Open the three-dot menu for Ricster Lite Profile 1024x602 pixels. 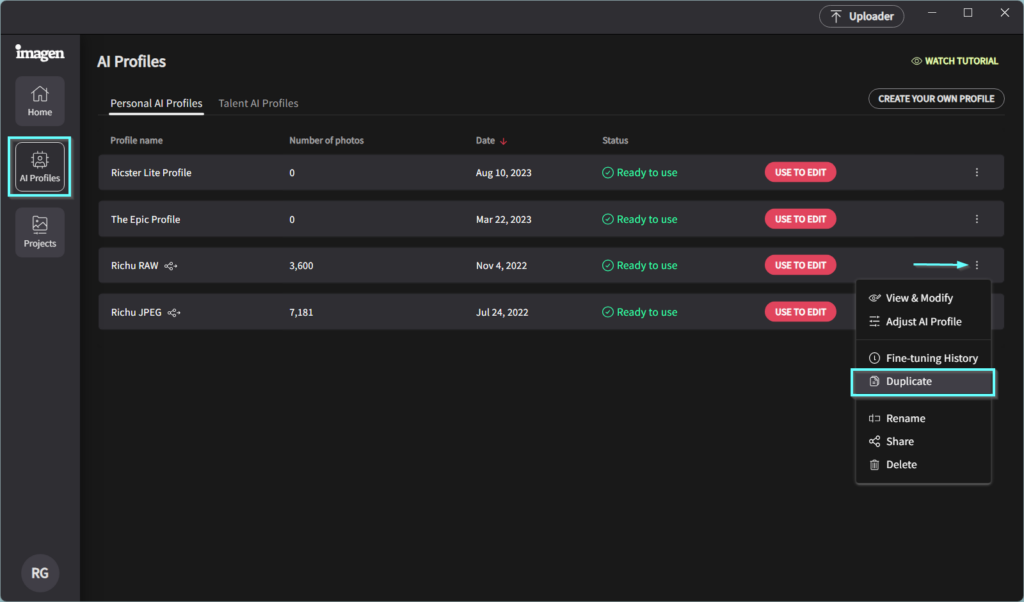(x=976, y=173)
